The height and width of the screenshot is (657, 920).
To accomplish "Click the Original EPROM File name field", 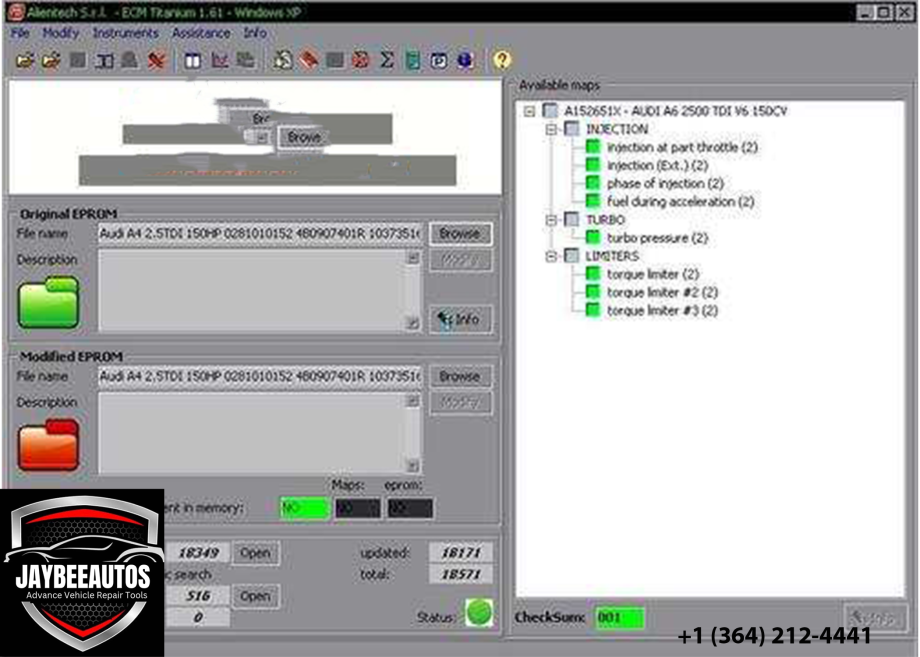I will [x=260, y=233].
